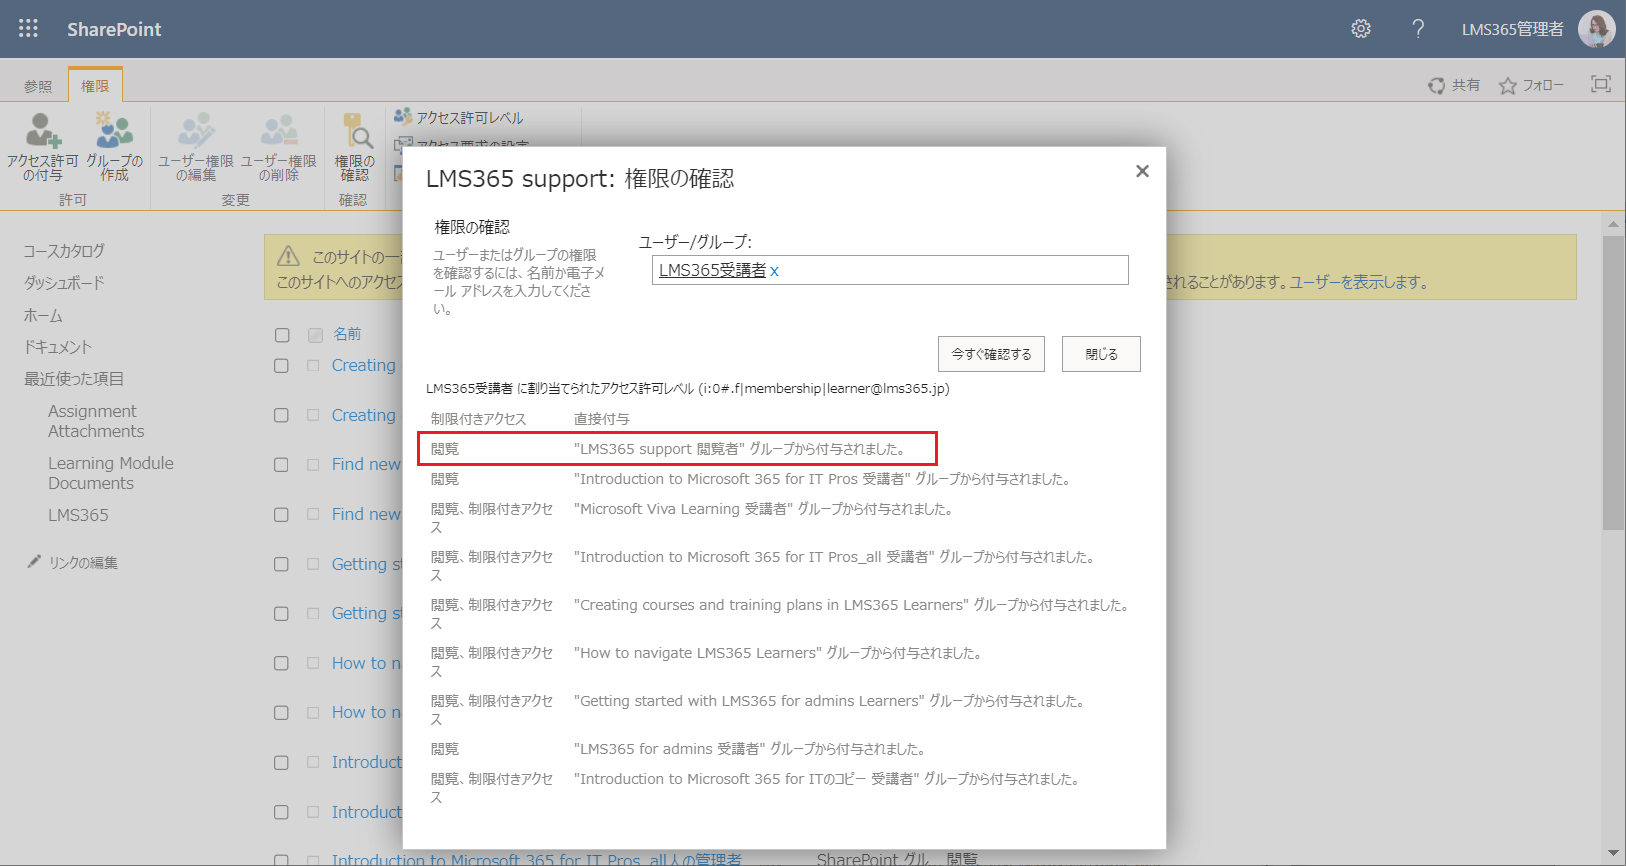Check the first Find new row checkbox
Viewport: 1626px width, 866px height.
282,465
